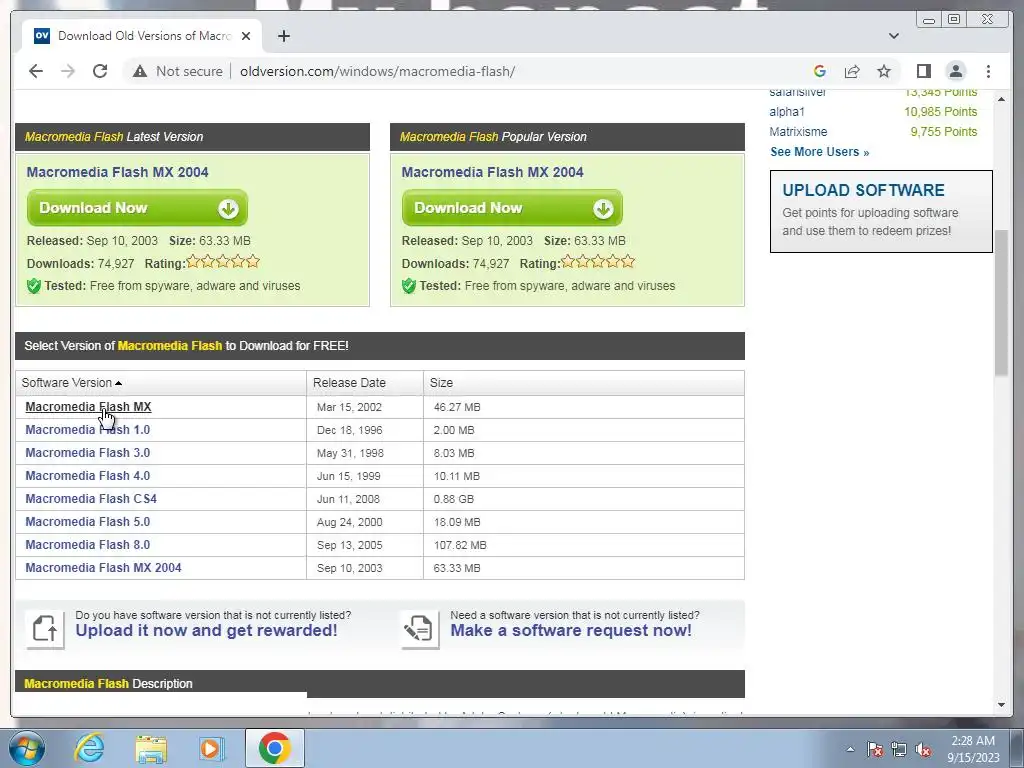The image size is (1024, 768).
Task: Download Latest Version Macromedia Flash MX 2004
Action: pos(137,208)
